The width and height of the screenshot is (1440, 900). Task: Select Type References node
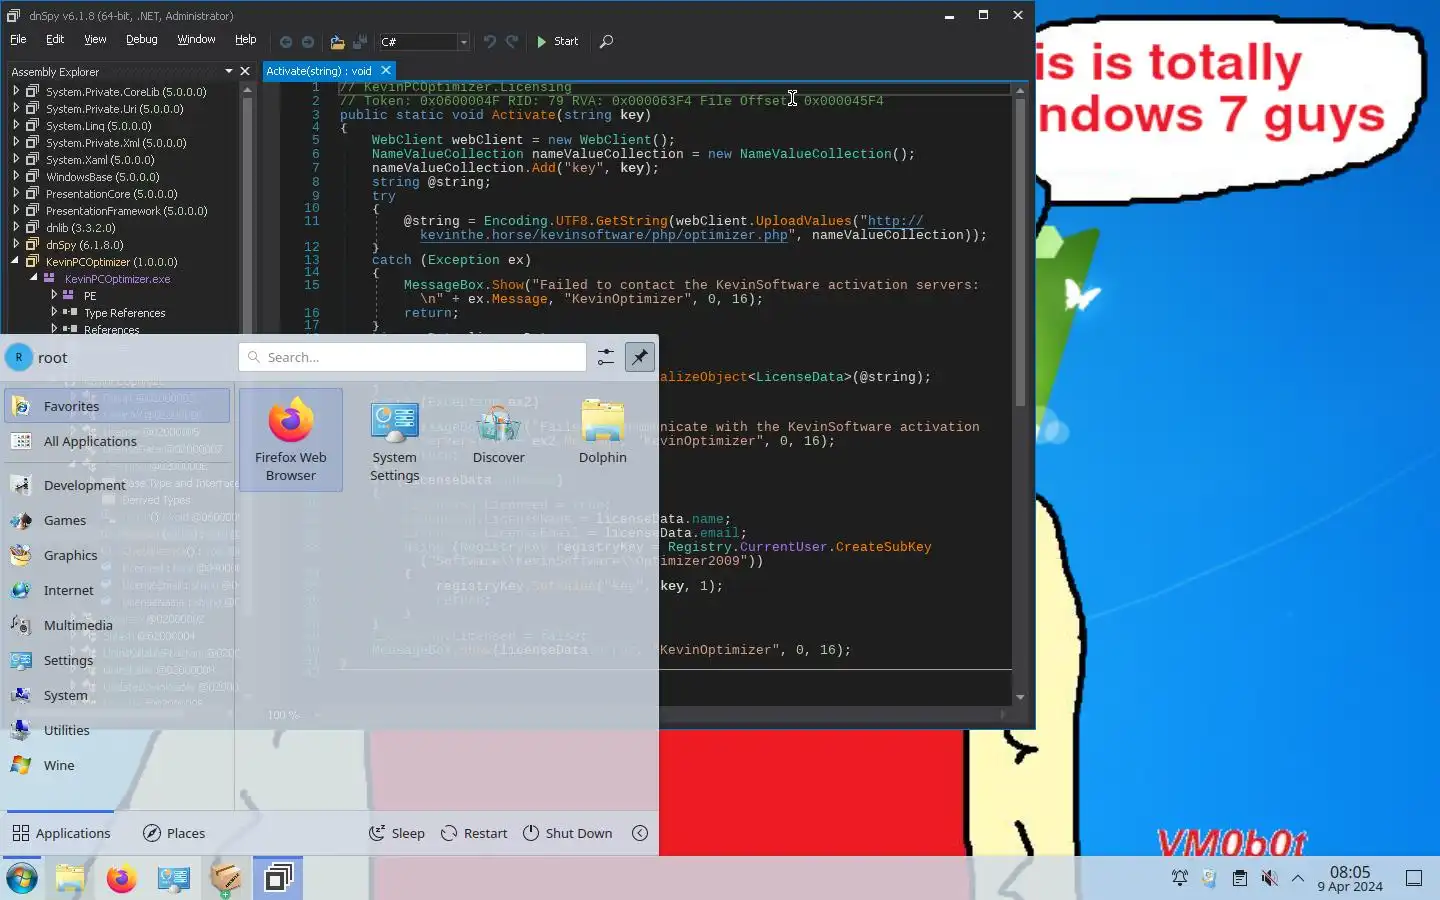(x=124, y=313)
